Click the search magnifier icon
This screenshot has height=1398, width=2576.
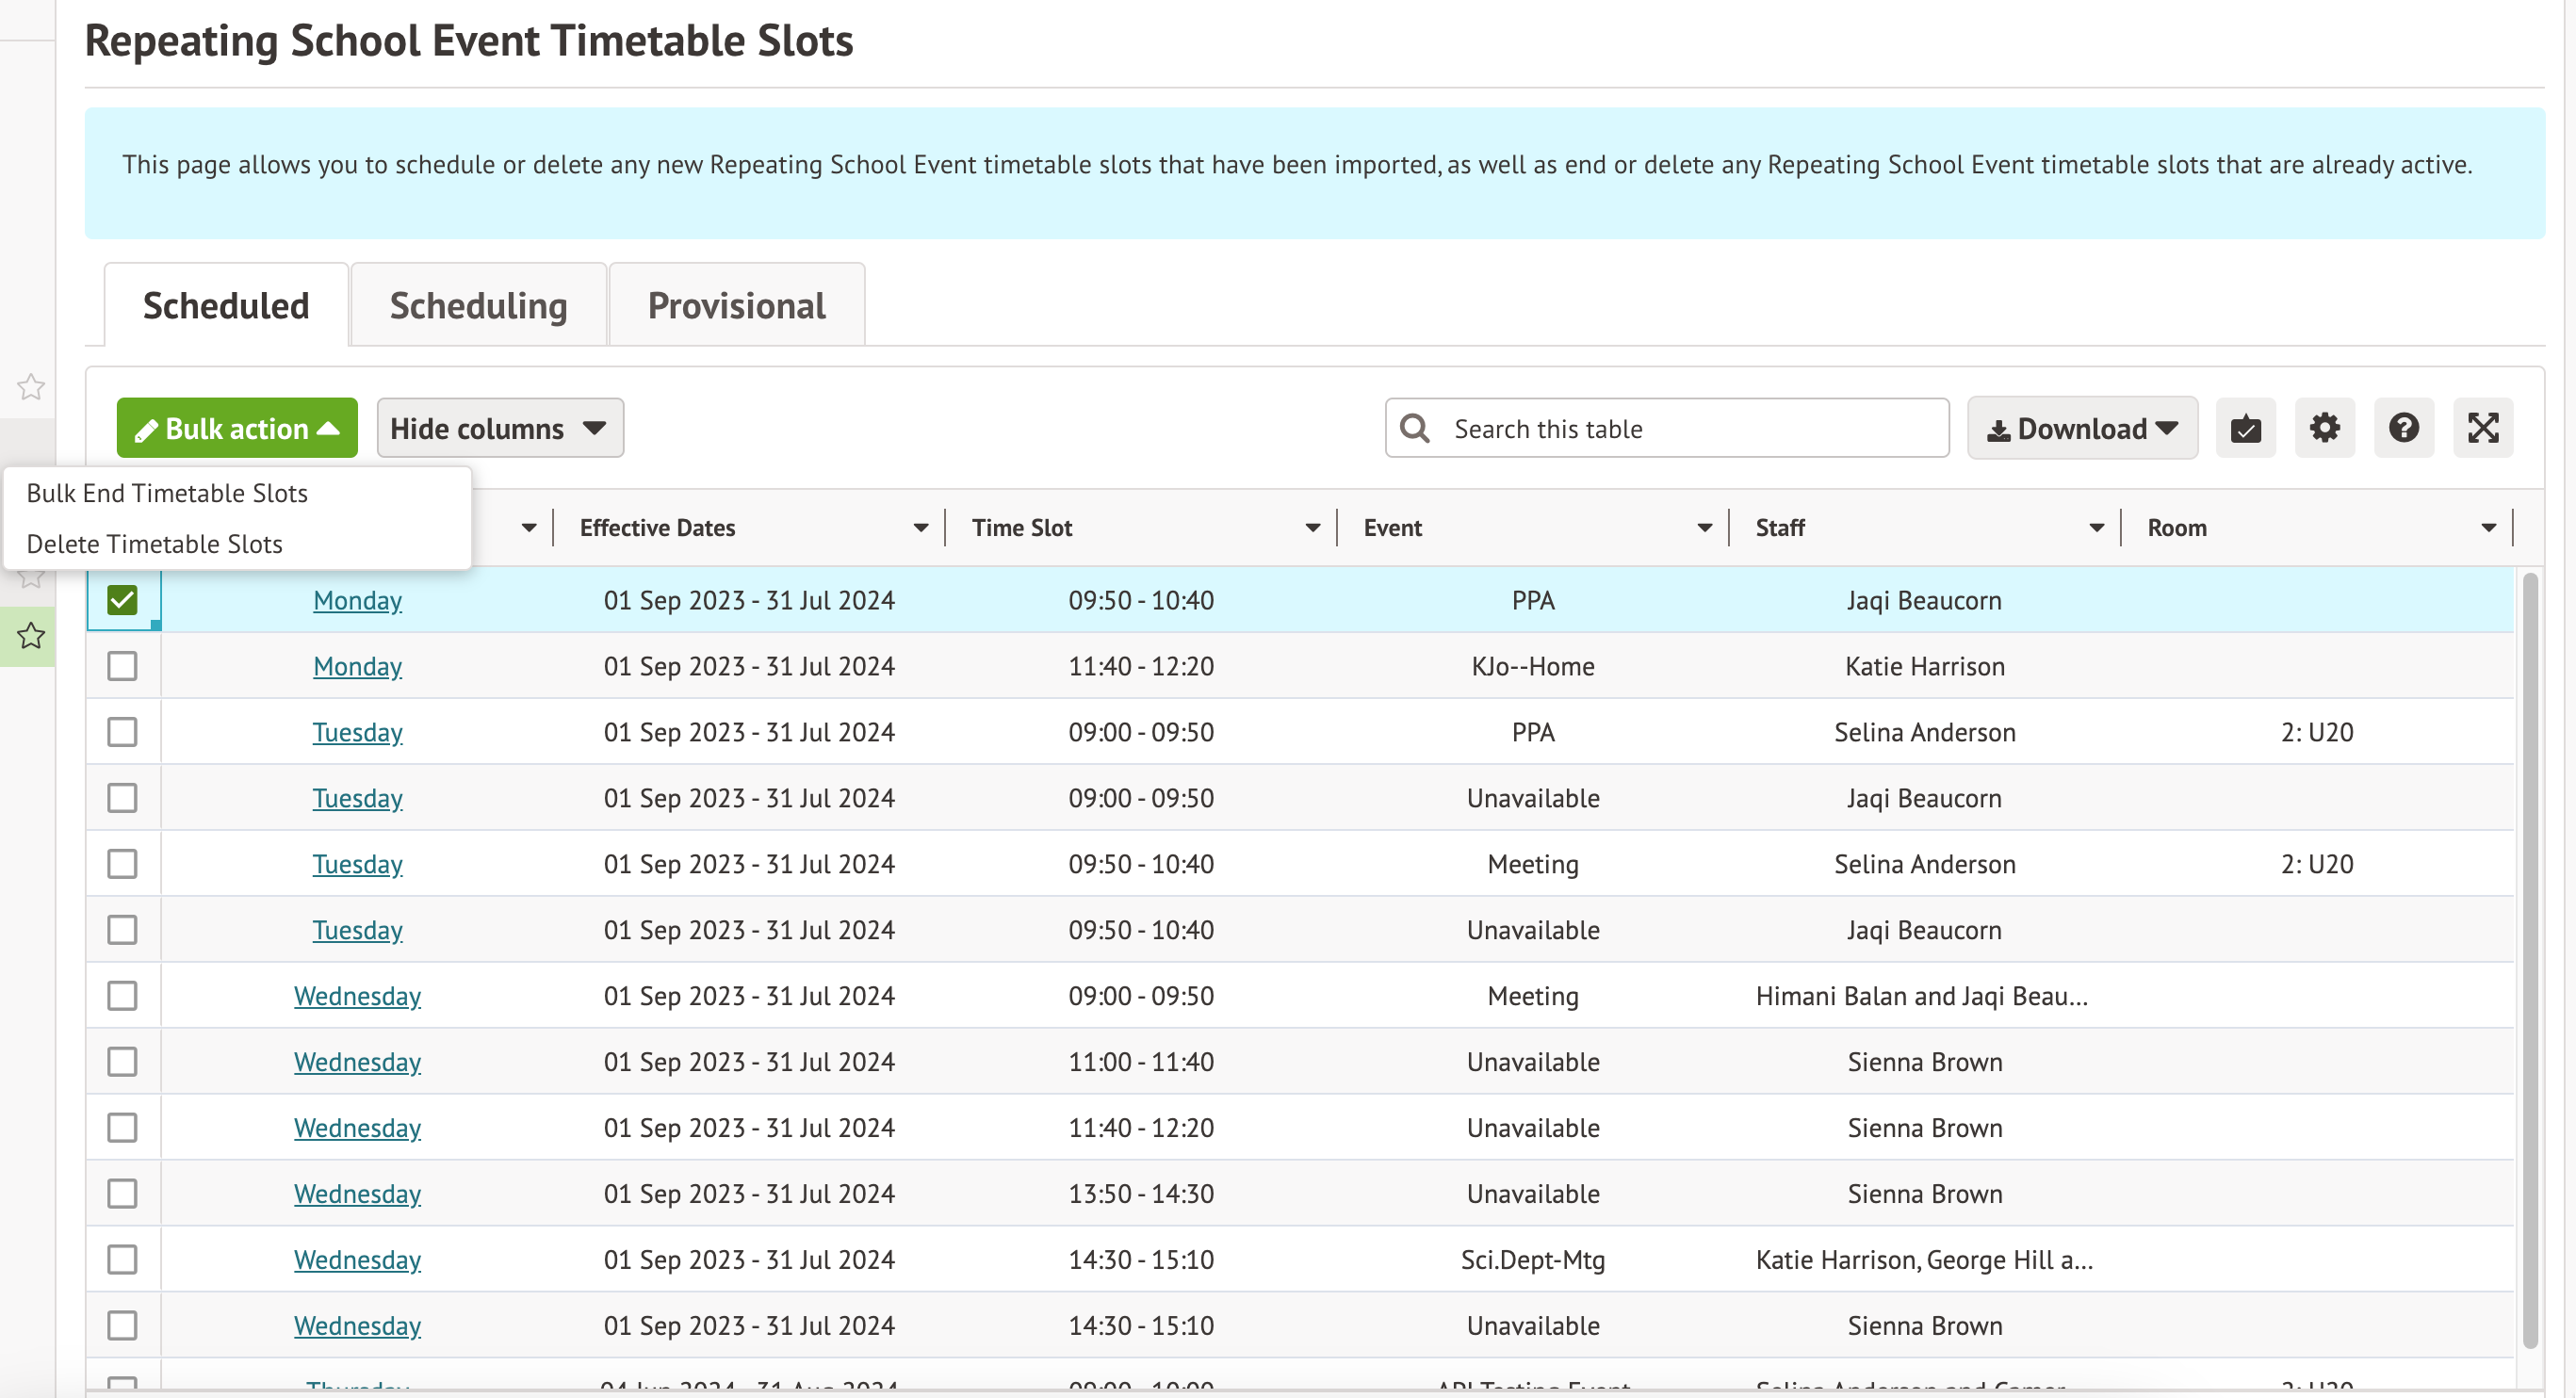point(1415,429)
